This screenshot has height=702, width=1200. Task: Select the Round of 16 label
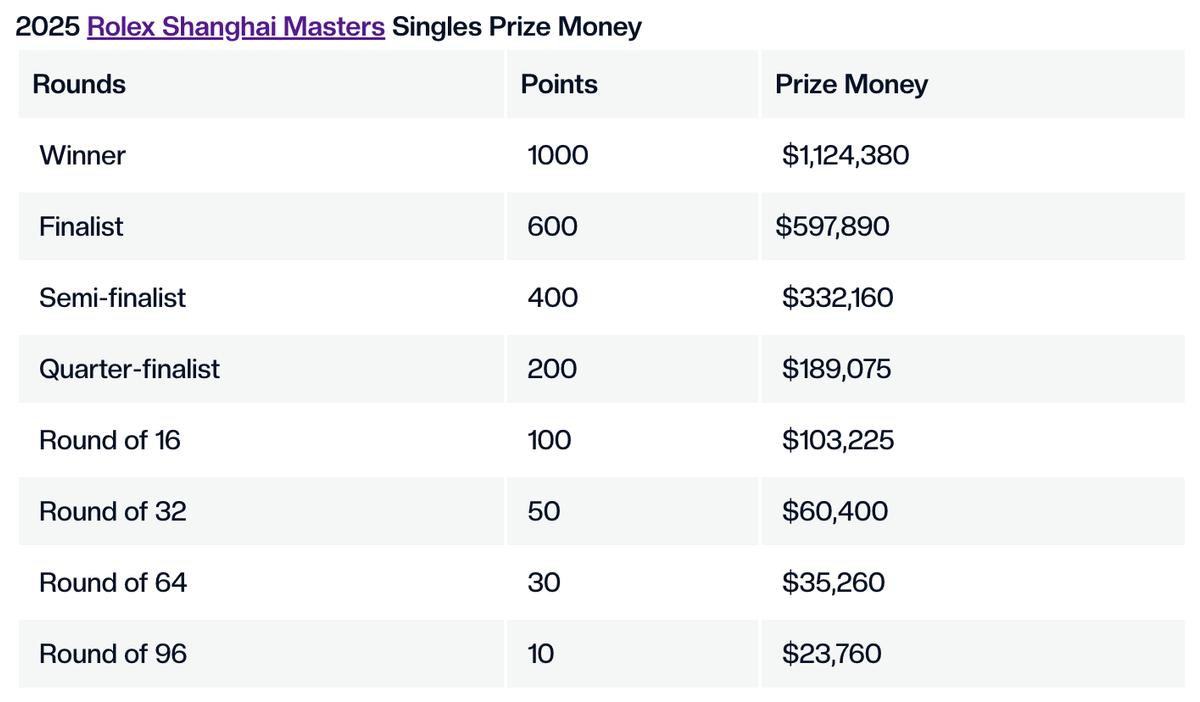(110, 440)
